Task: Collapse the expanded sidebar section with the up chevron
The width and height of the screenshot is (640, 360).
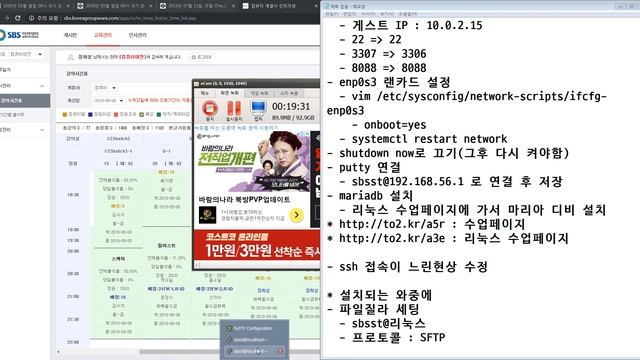Action: (x=42, y=86)
